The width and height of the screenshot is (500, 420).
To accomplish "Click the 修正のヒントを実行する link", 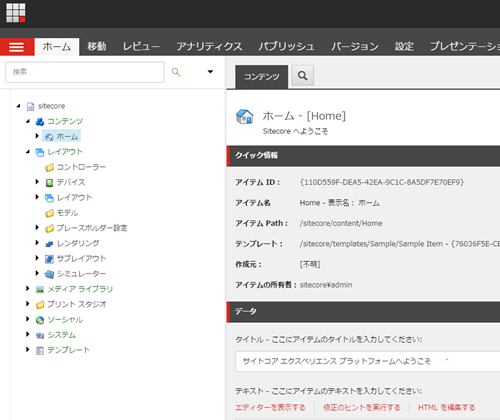I will tap(362, 408).
